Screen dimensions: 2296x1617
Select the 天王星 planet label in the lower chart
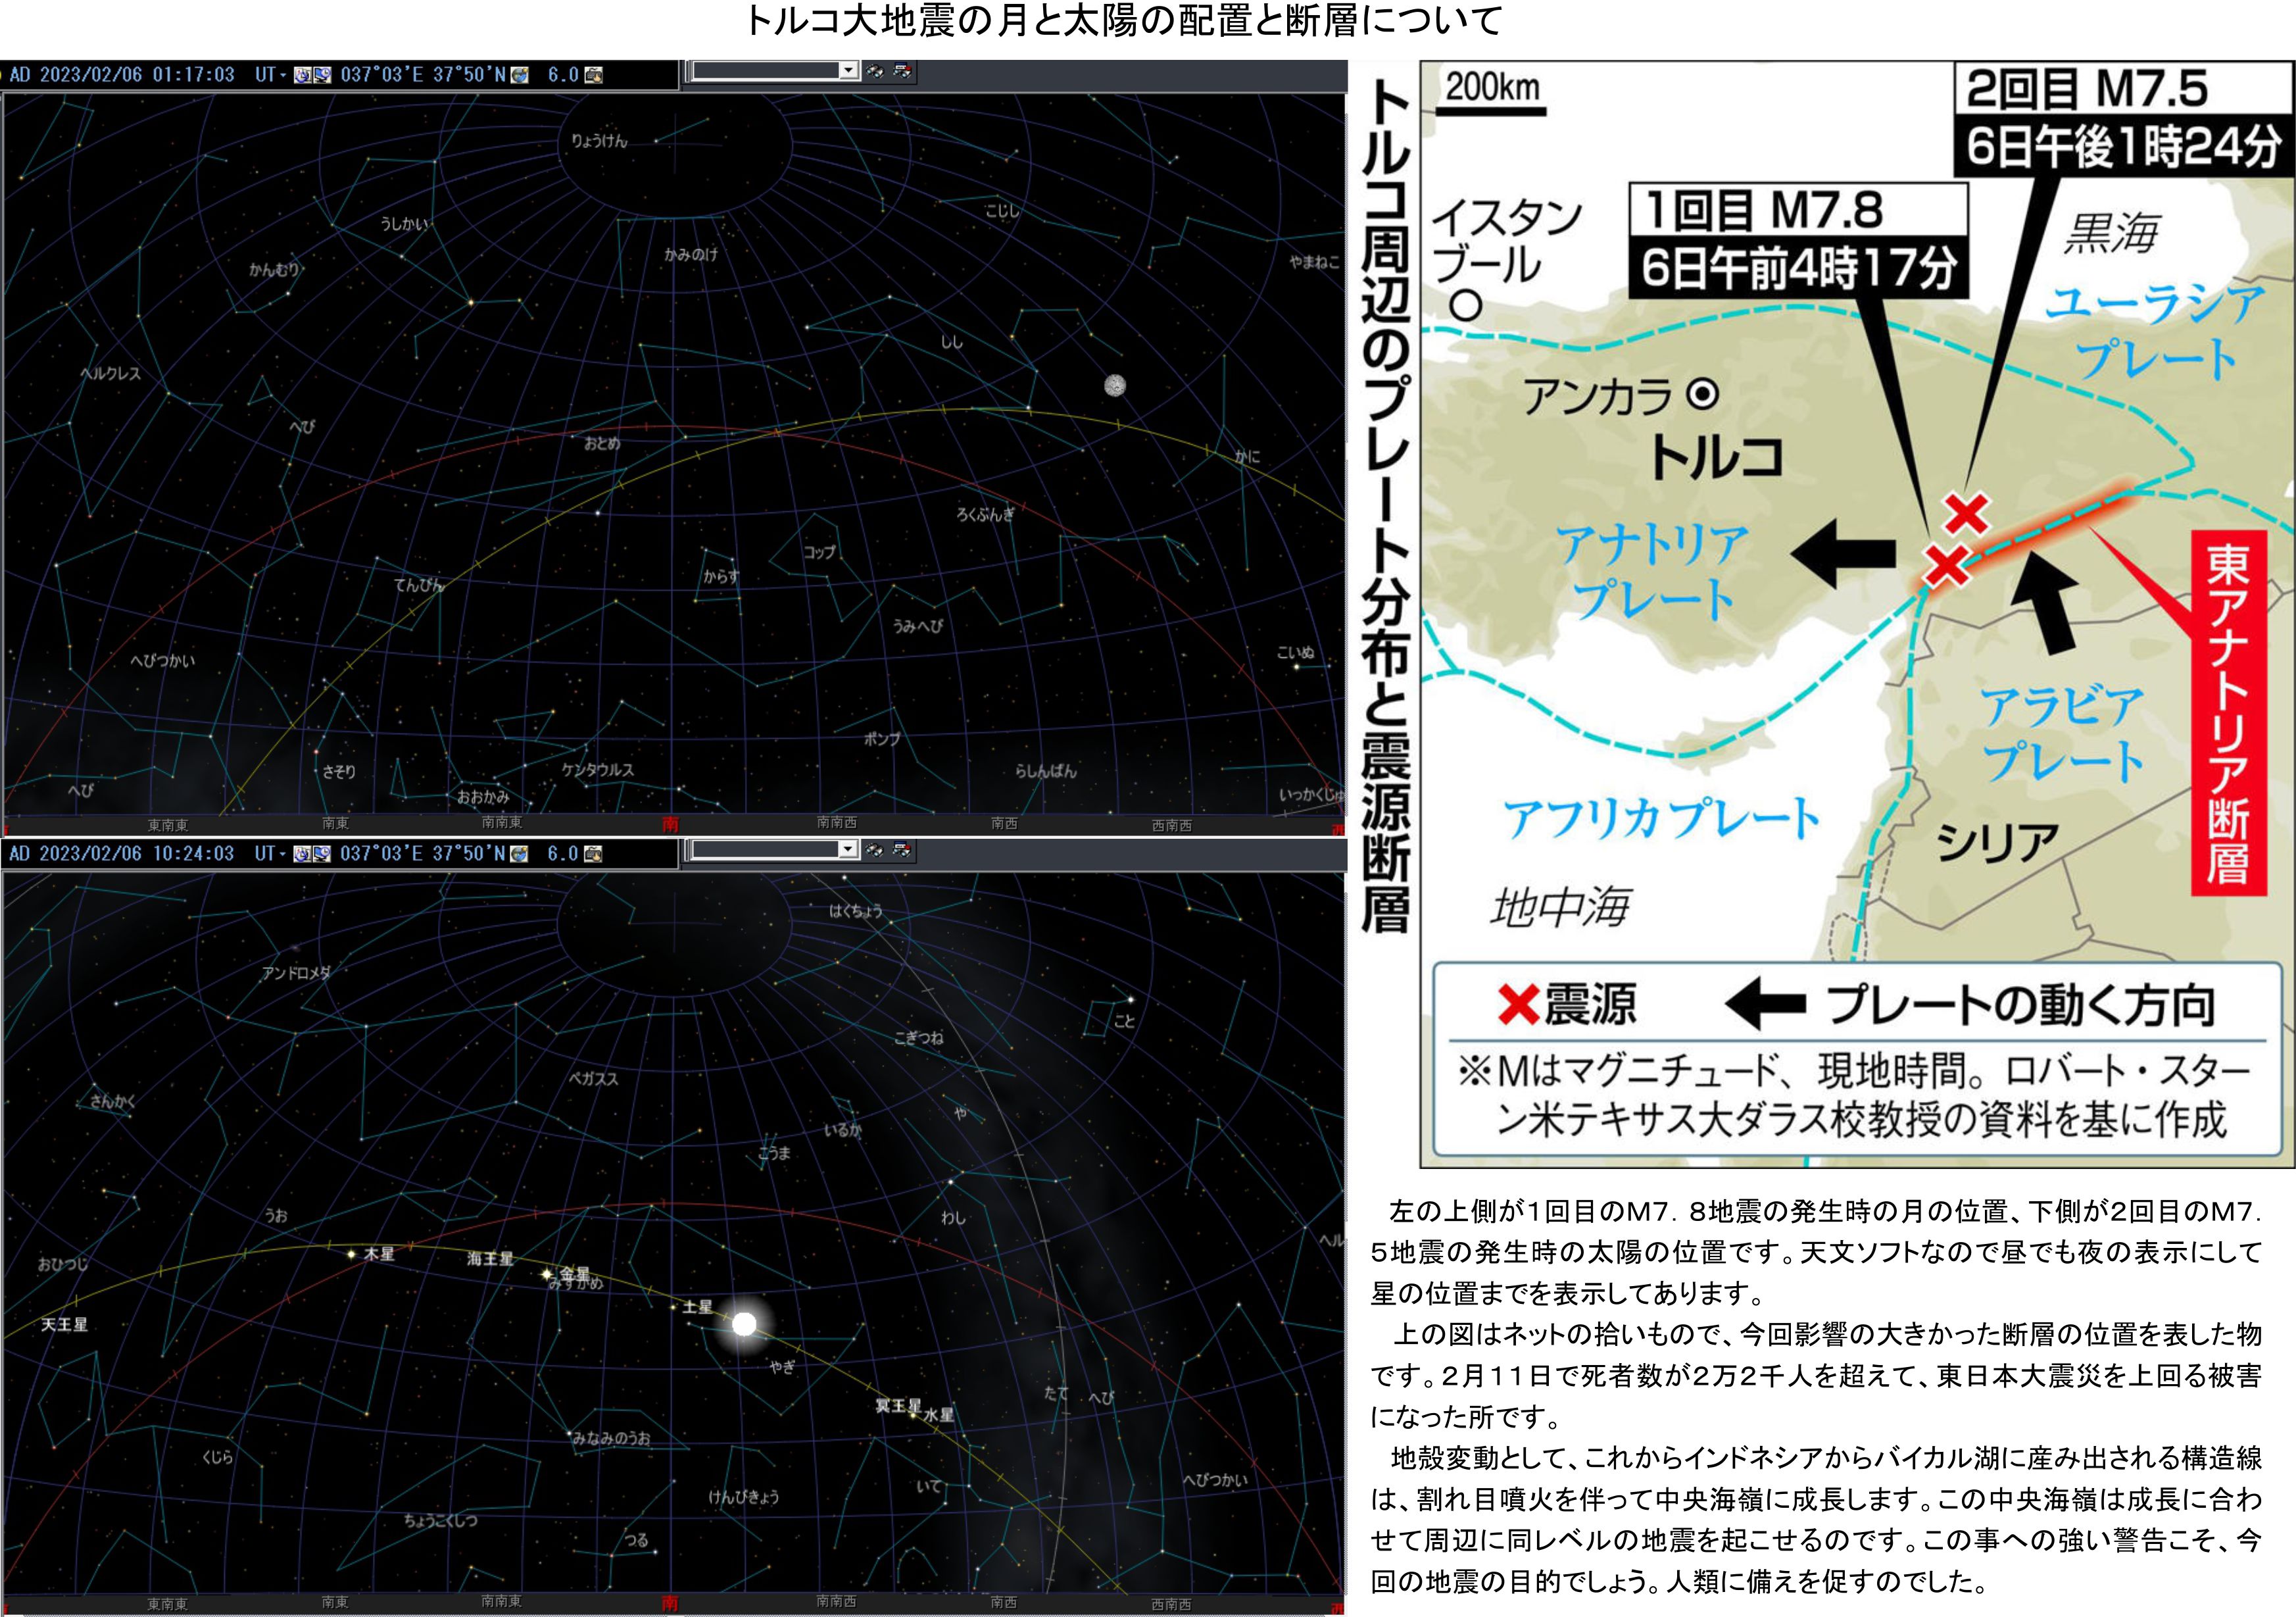[x=64, y=1325]
